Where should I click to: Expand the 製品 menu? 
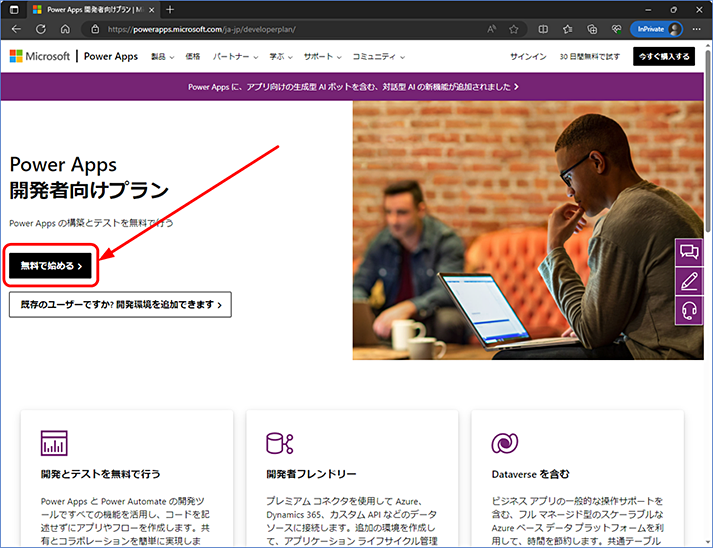[162, 57]
